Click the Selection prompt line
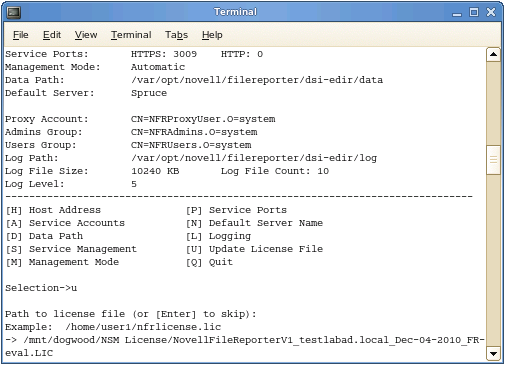 pyautogui.click(x=41, y=288)
